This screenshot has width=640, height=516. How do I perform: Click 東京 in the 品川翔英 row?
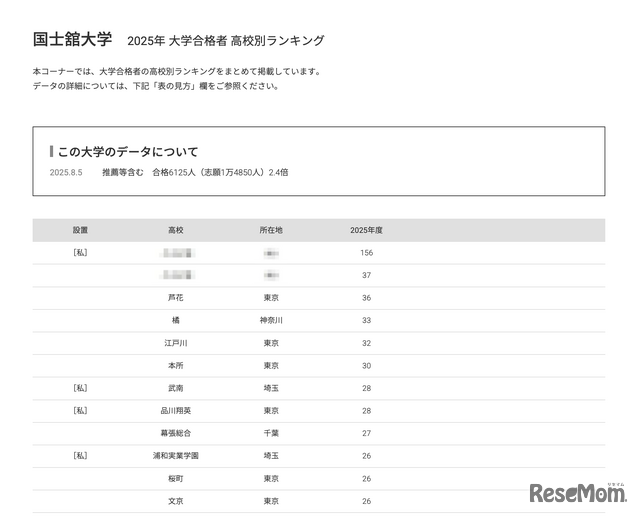(x=271, y=411)
